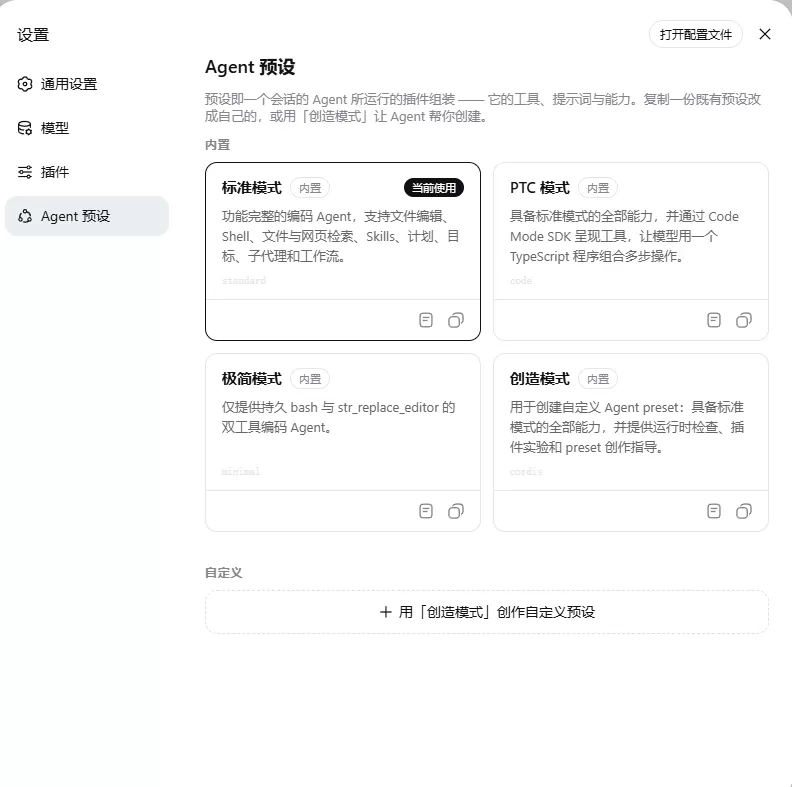Close the 设置 dialog with the X
Image resolution: width=792 pixels, height=787 pixels.
[765, 34]
